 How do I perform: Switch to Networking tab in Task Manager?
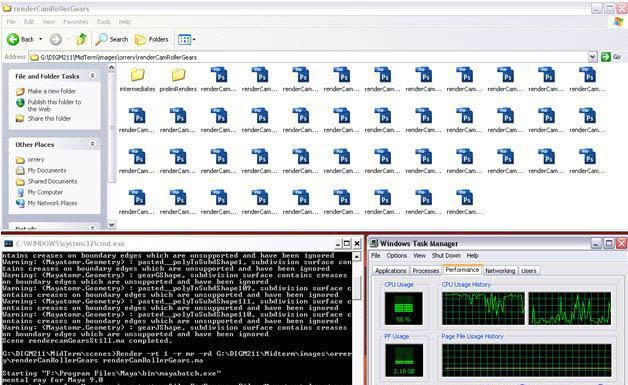(x=500, y=271)
